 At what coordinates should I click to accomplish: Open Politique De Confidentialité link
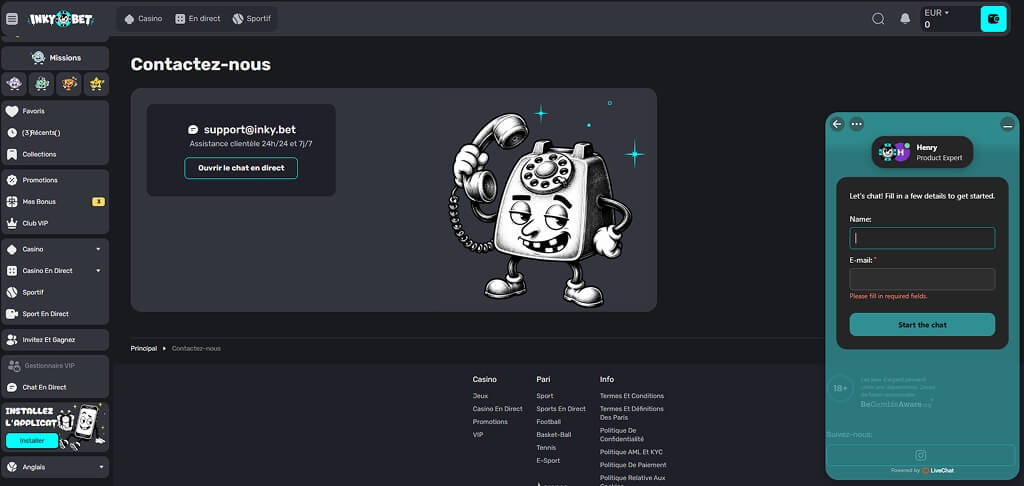pyautogui.click(x=622, y=434)
